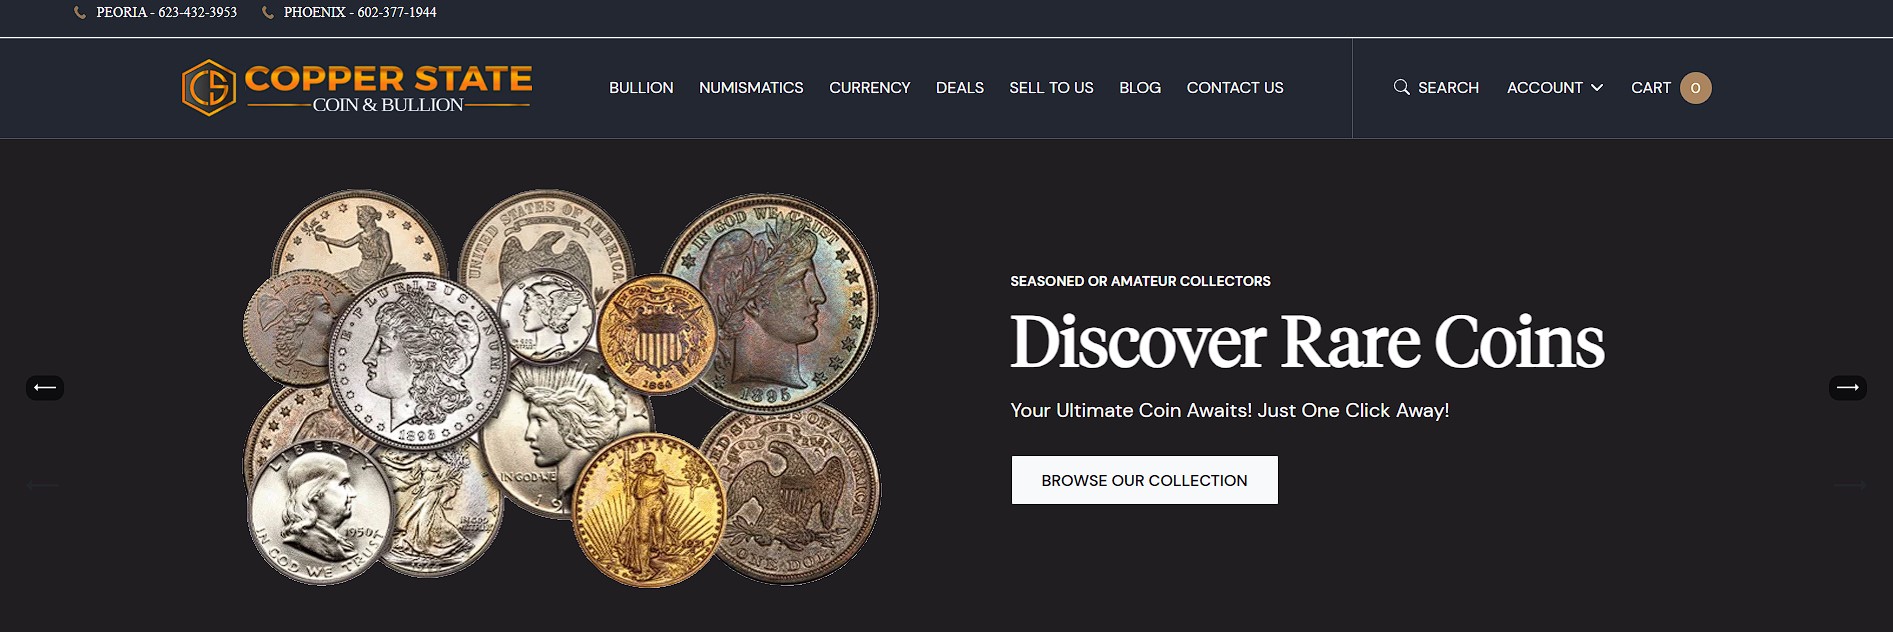The image size is (1893, 632).
Task: Visit the Blog link
Action: coord(1140,88)
